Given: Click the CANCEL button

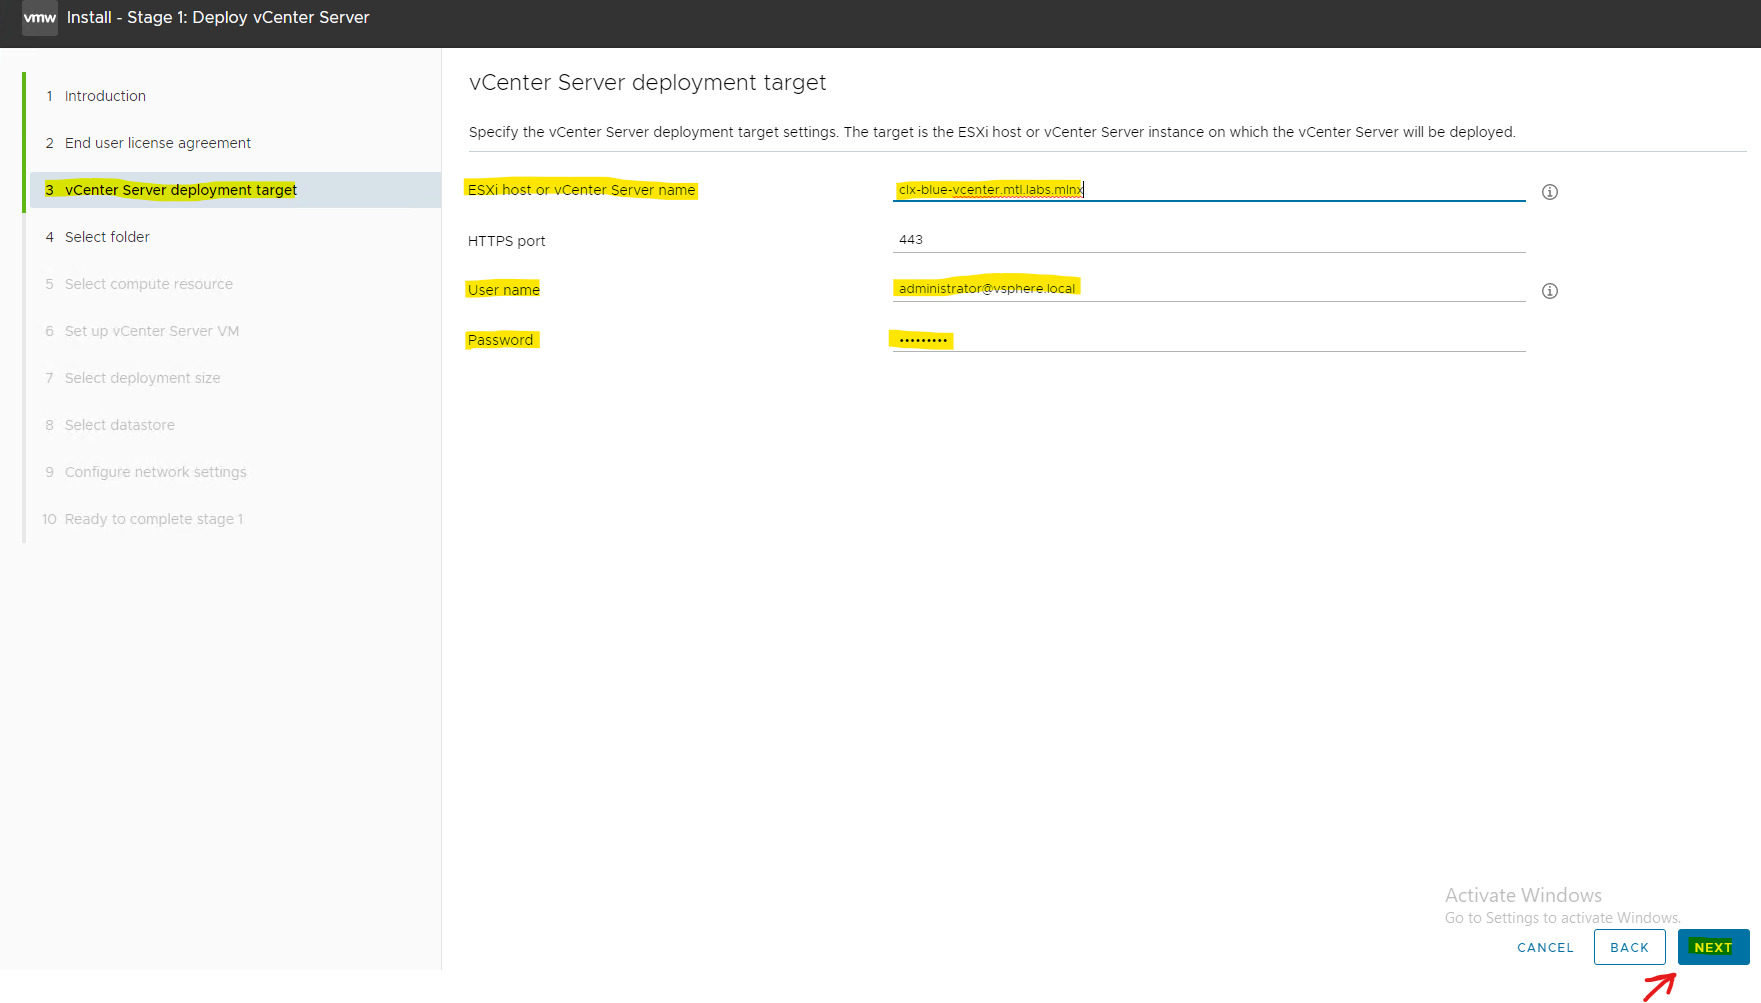Looking at the screenshot, I should 1545,947.
